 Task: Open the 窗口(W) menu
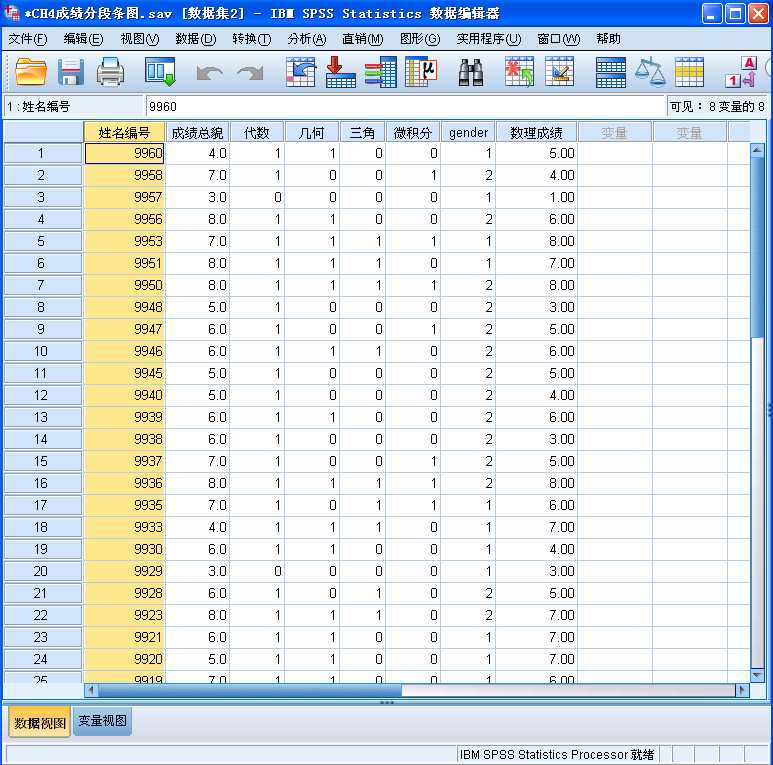tap(559, 39)
